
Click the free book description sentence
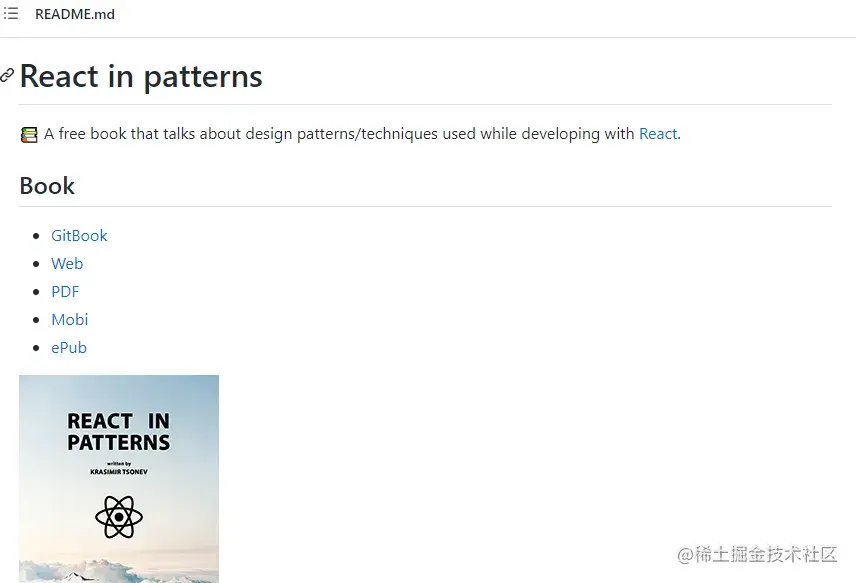point(340,133)
